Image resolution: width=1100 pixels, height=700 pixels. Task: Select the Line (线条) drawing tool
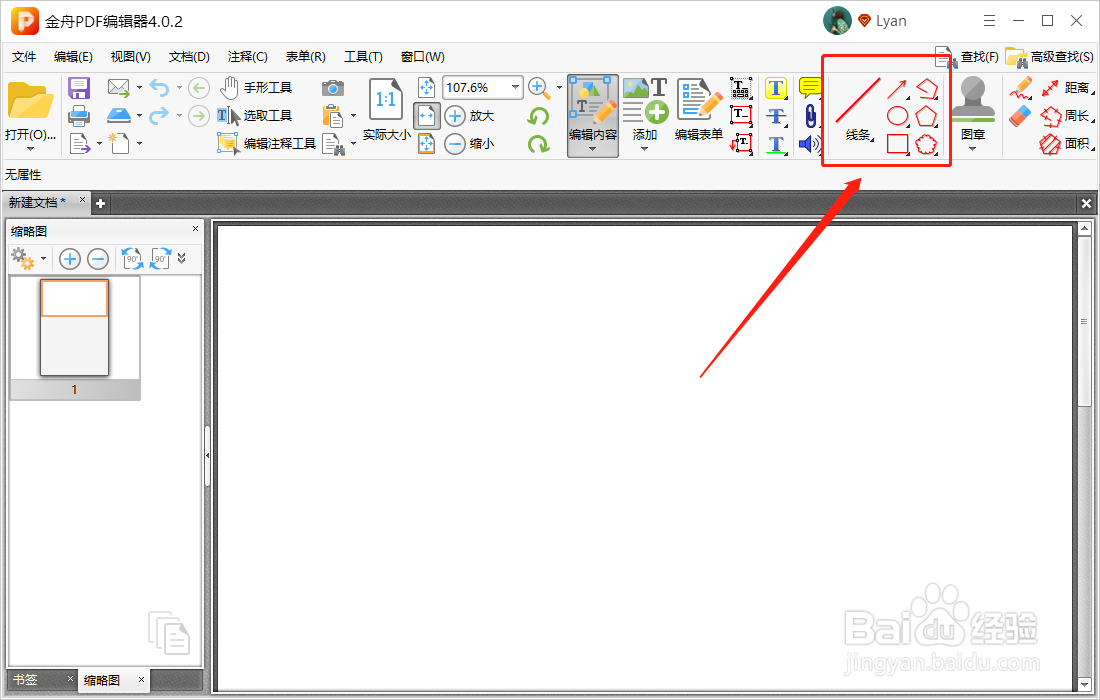coord(857,109)
